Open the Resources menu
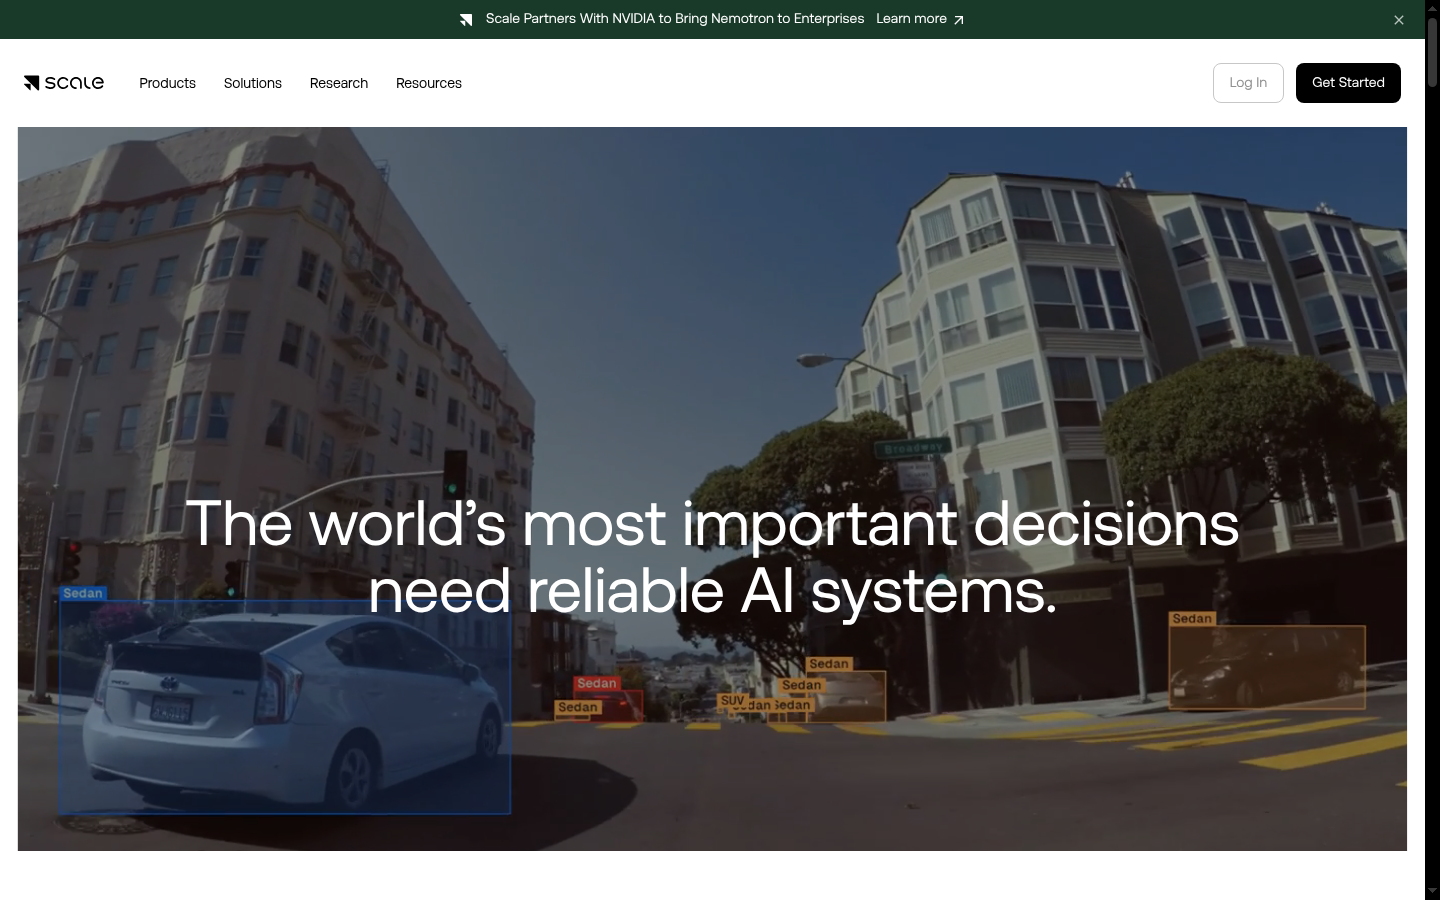 tap(429, 83)
